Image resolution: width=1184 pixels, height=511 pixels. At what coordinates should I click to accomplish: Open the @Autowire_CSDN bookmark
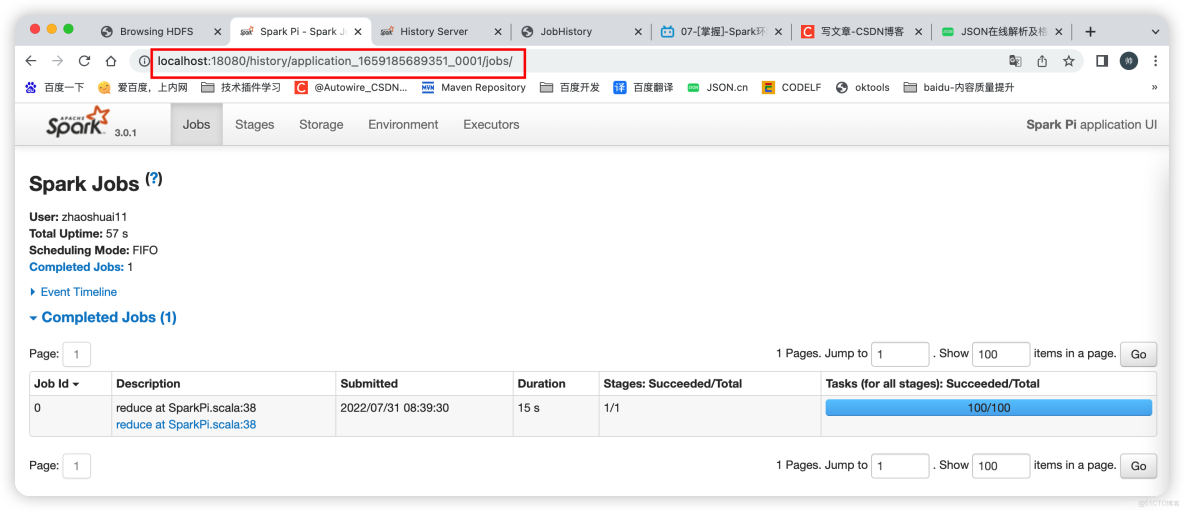350,88
